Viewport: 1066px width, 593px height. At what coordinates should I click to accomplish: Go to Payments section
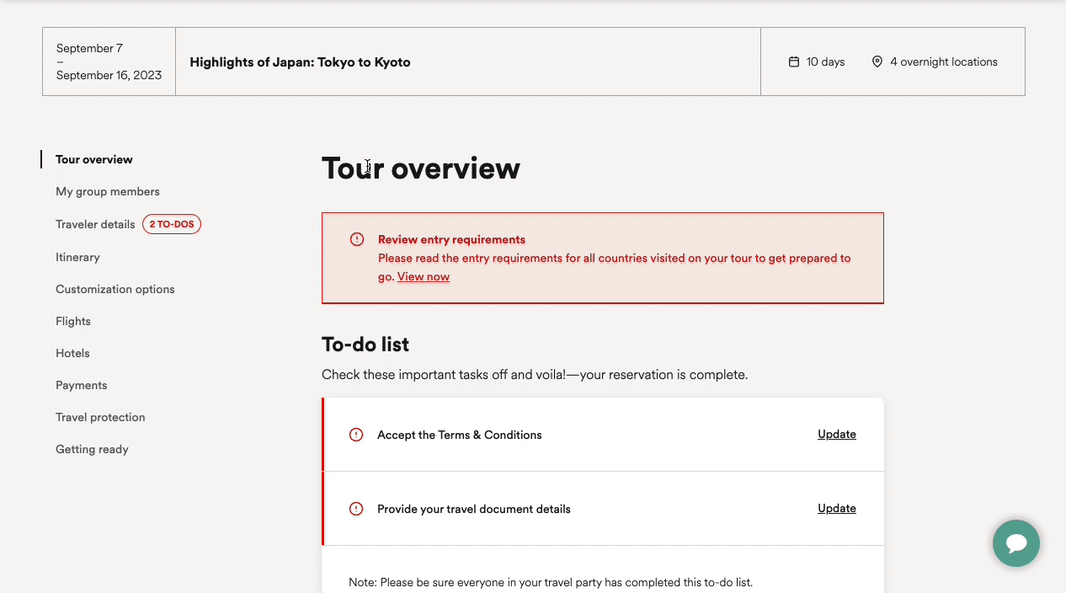pos(81,386)
